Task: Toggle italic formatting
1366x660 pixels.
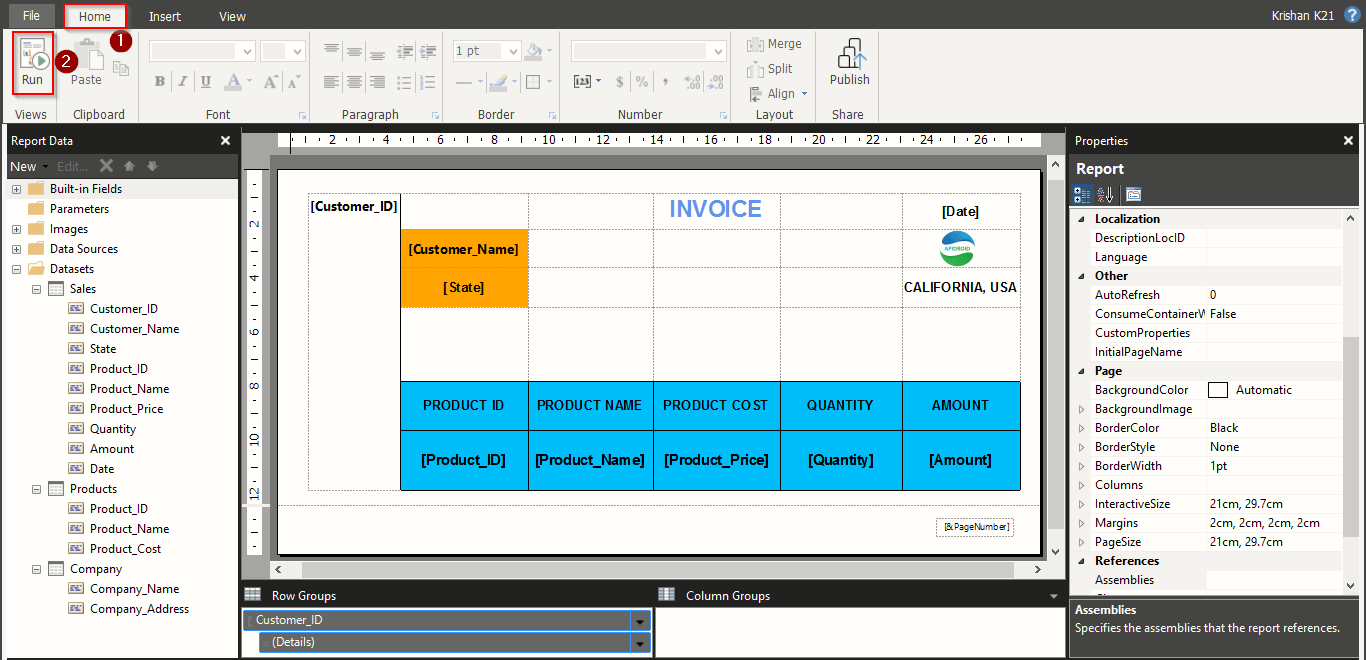Action: pos(181,81)
